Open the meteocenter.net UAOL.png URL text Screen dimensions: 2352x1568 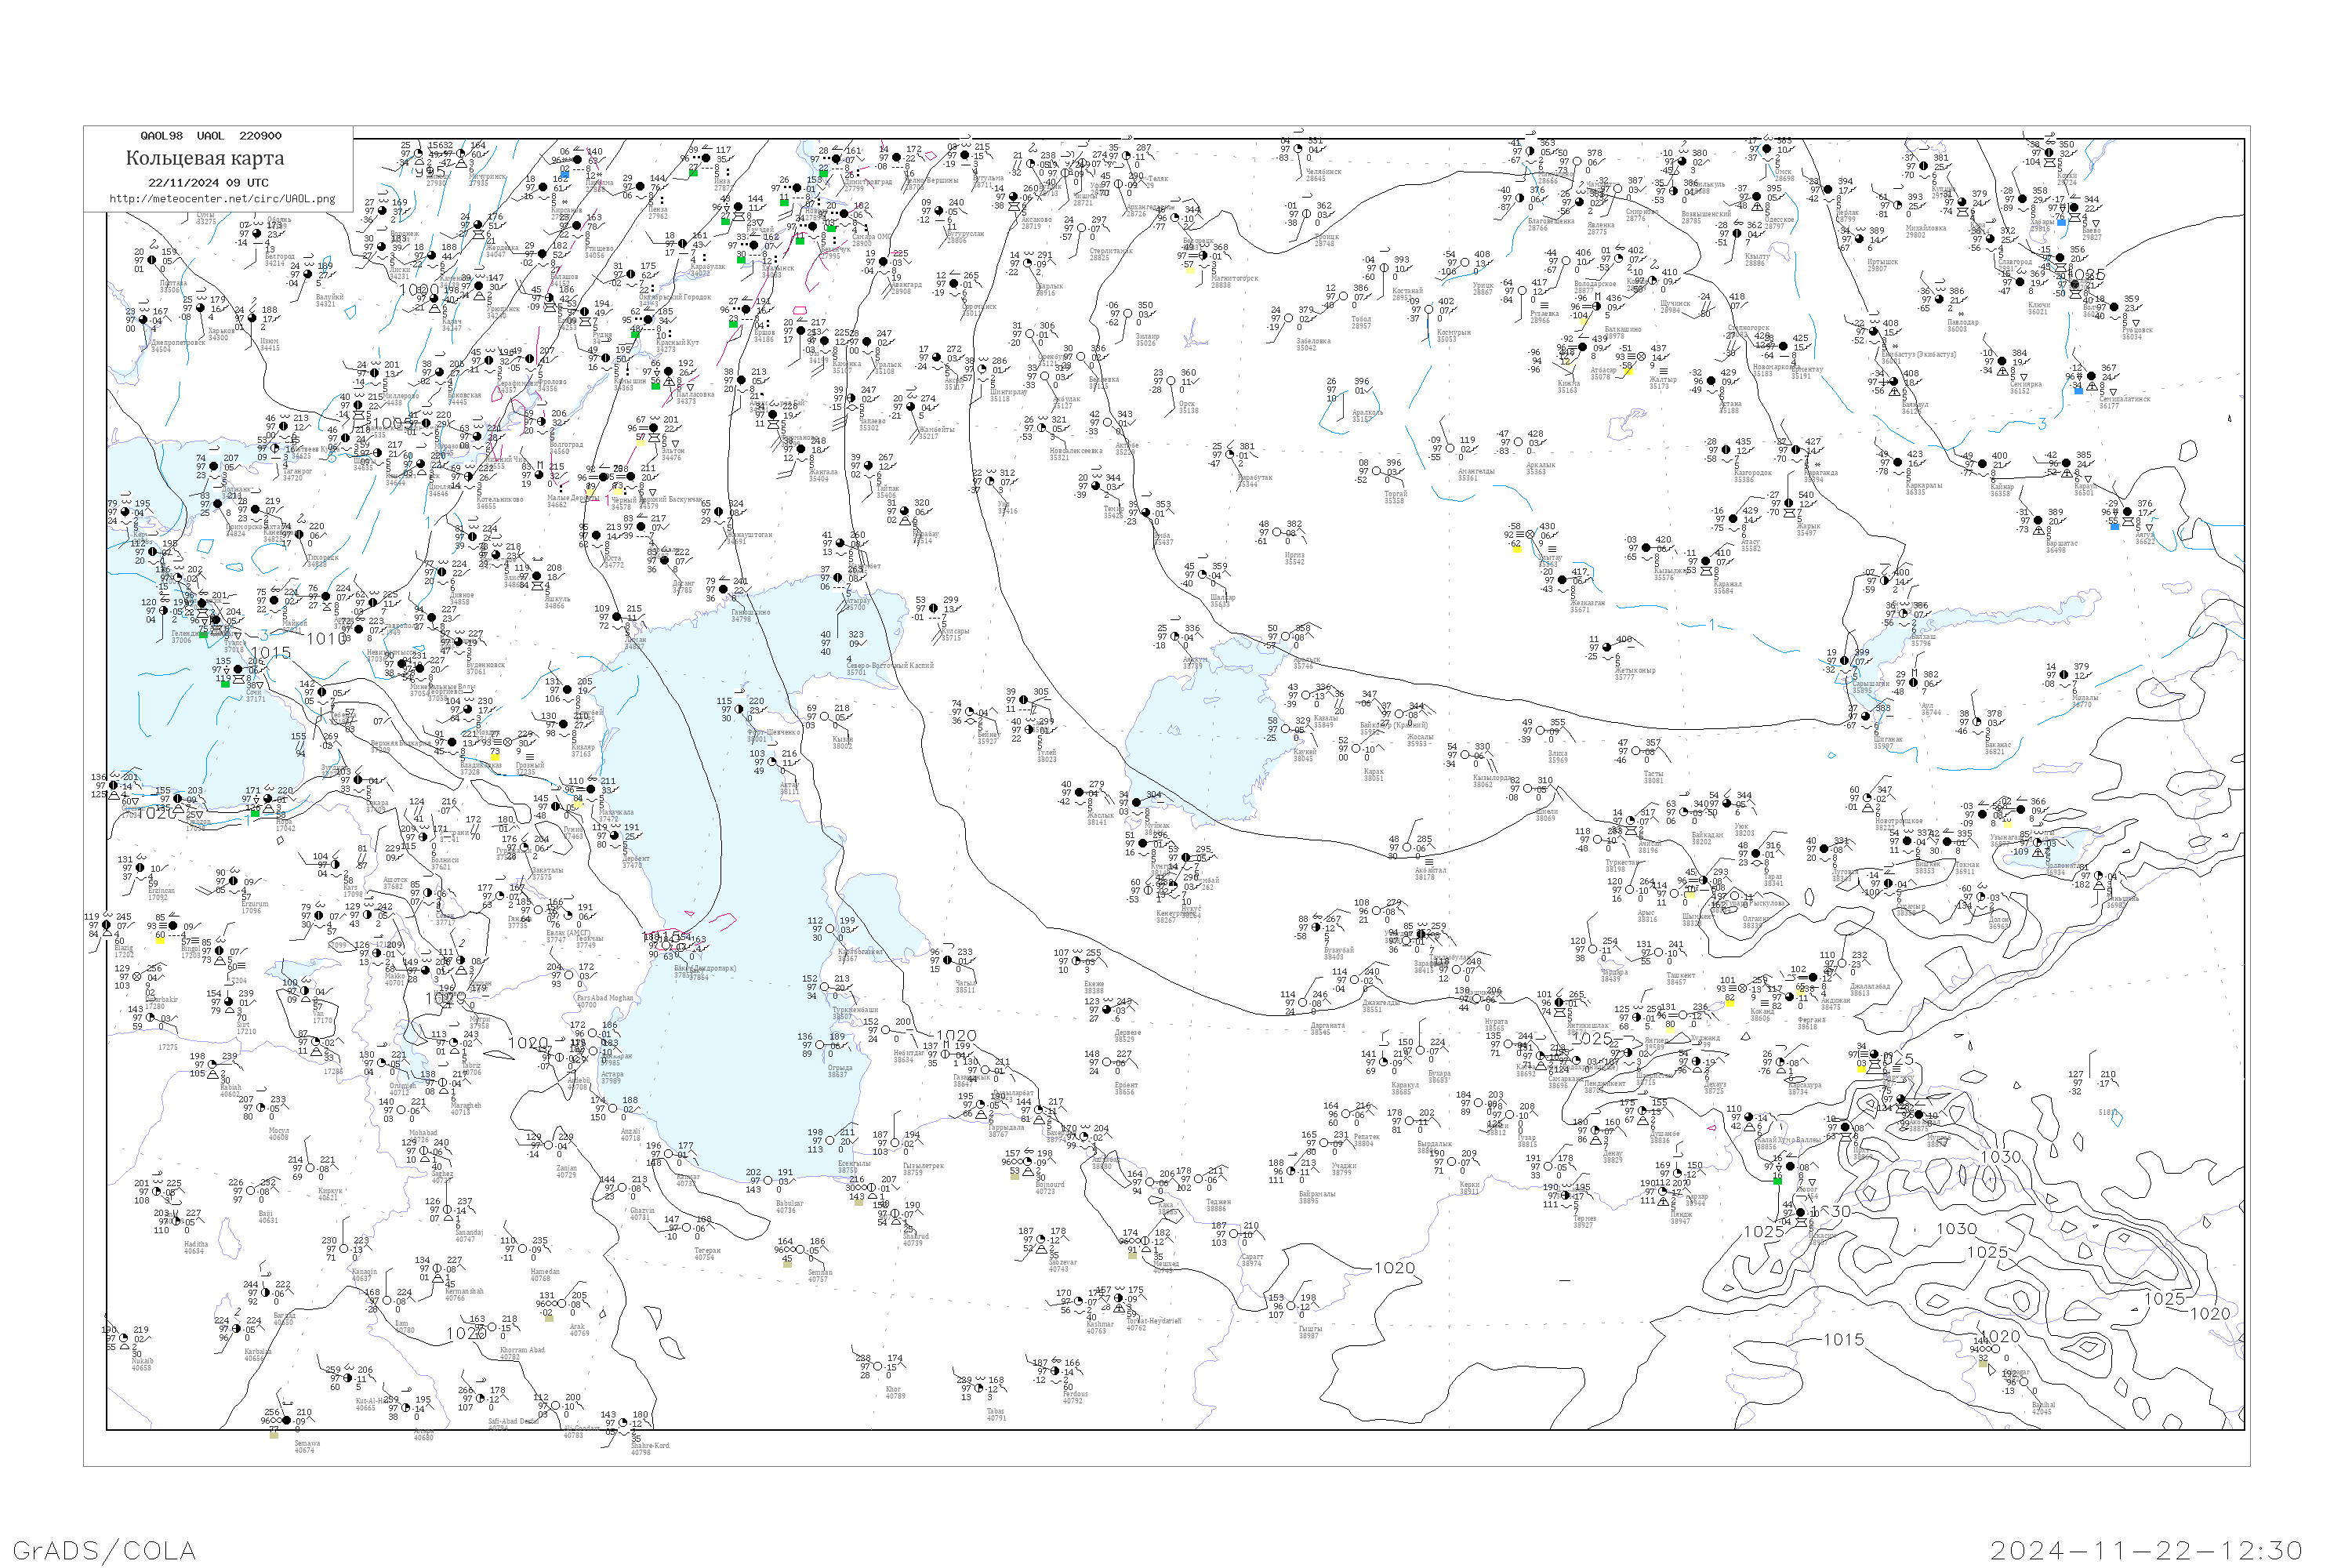tap(222, 198)
